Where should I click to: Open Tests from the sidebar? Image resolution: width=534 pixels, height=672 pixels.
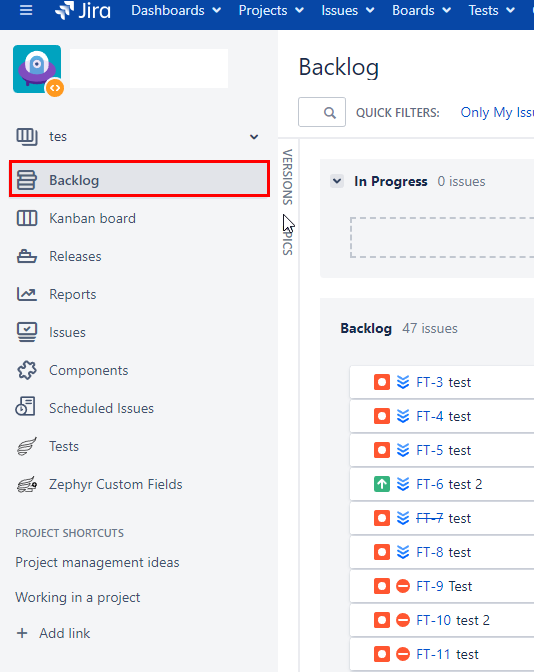pos(64,446)
